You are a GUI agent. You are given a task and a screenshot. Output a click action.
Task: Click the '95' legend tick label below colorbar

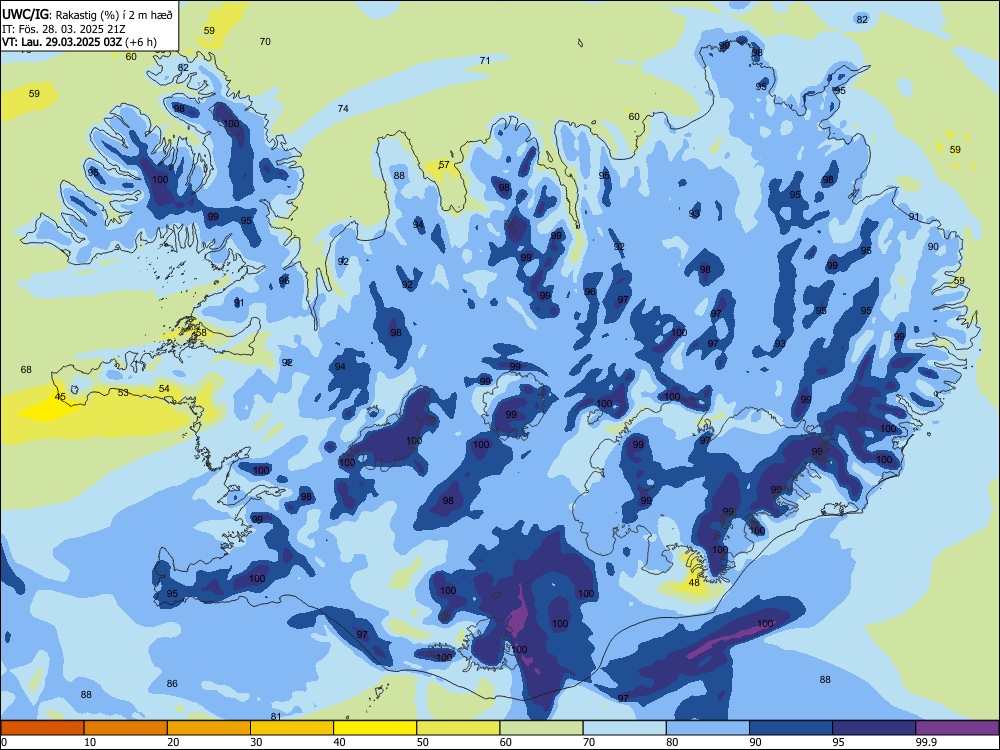click(838, 742)
